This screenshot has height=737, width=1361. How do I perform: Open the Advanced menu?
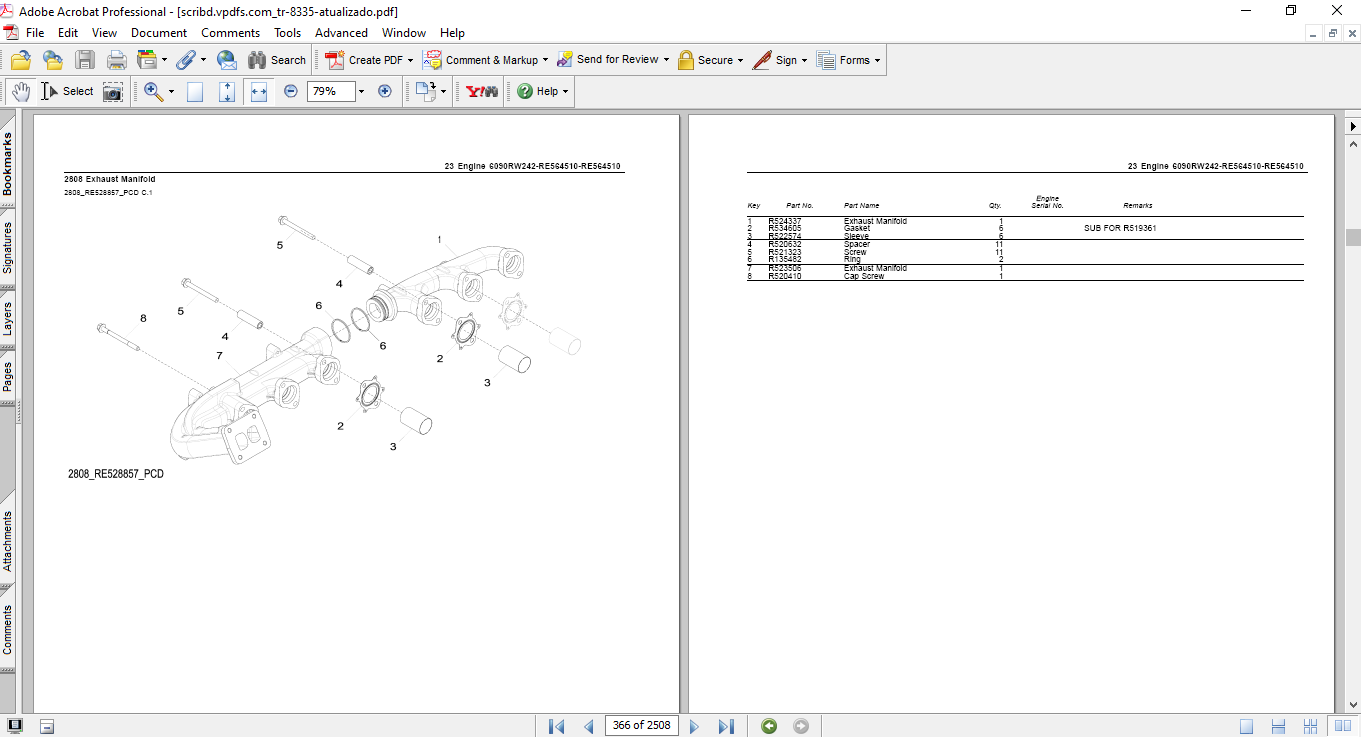(341, 33)
